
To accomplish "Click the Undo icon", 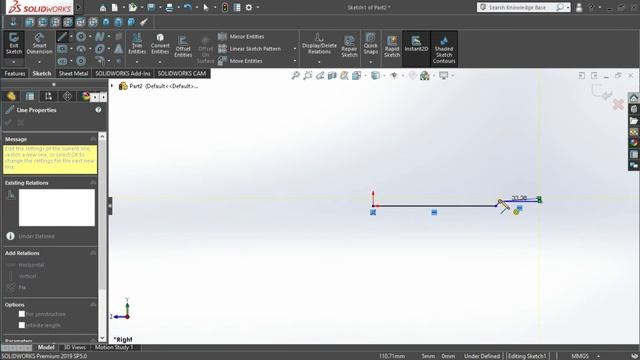I will (x=187, y=7).
